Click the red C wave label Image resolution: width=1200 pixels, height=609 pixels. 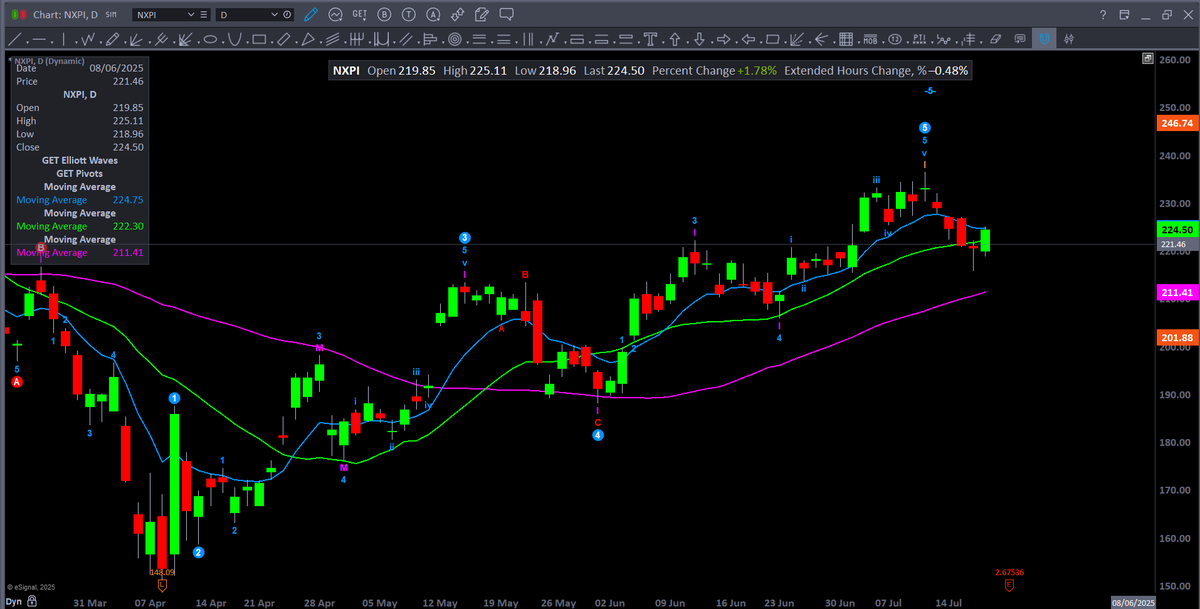coord(598,422)
